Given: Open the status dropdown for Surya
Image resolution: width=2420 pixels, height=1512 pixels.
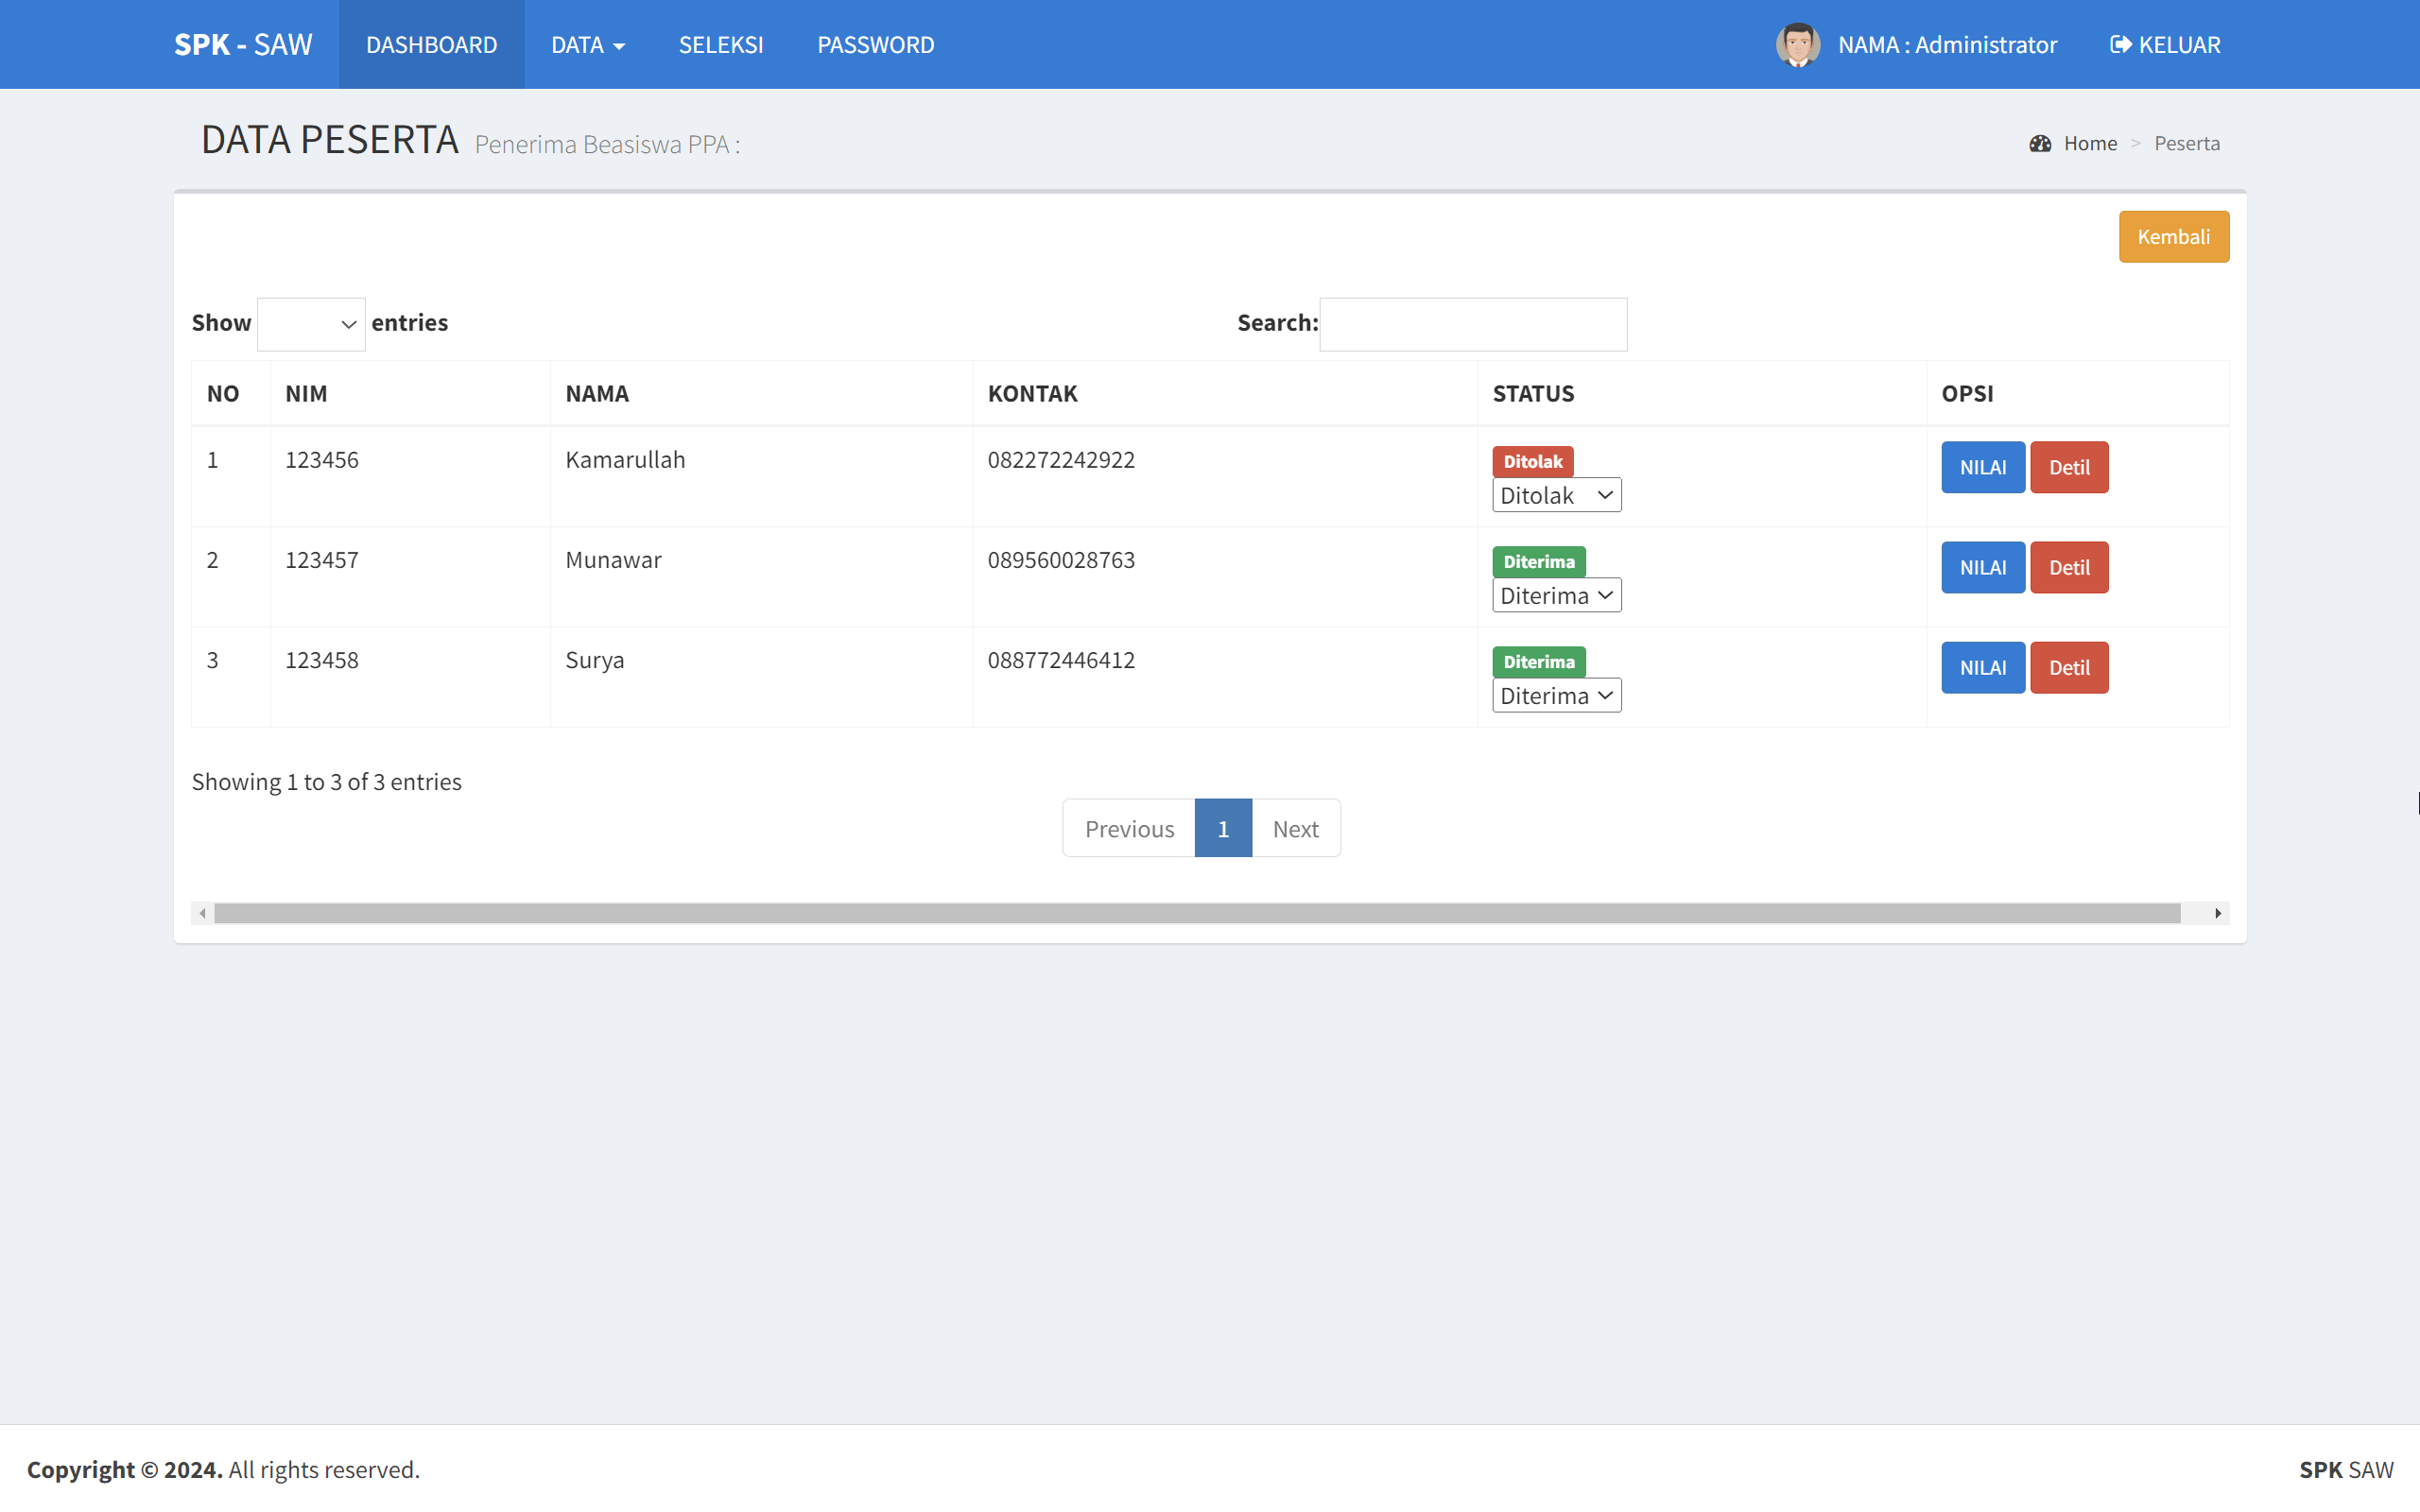Looking at the screenshot, I should (x=1556, y=695).
